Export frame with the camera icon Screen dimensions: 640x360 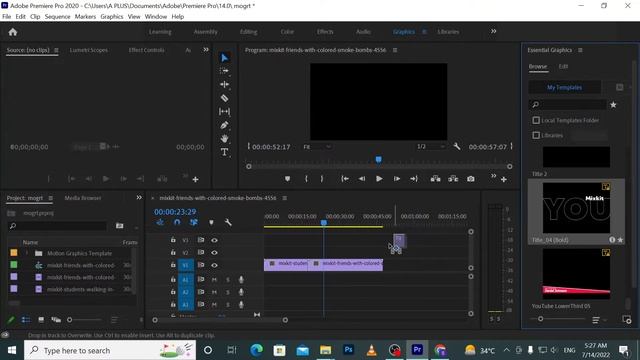pos(471,179)
